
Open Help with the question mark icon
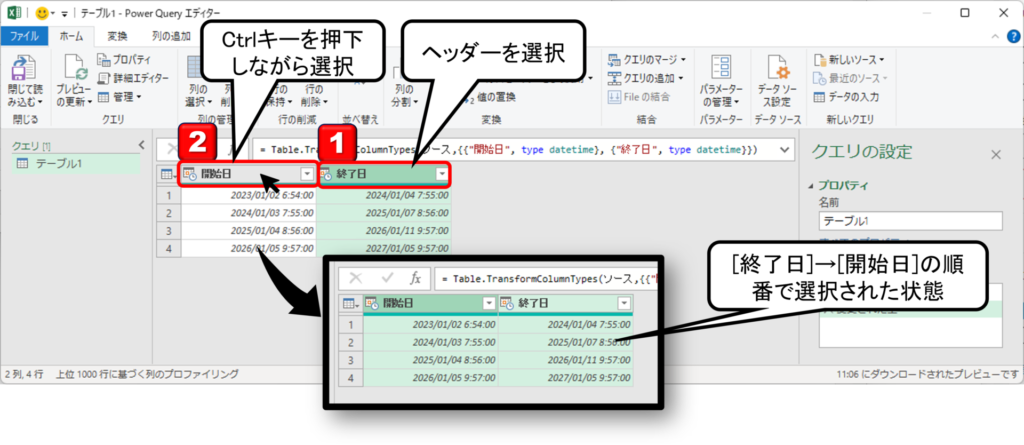(1013, 37)
